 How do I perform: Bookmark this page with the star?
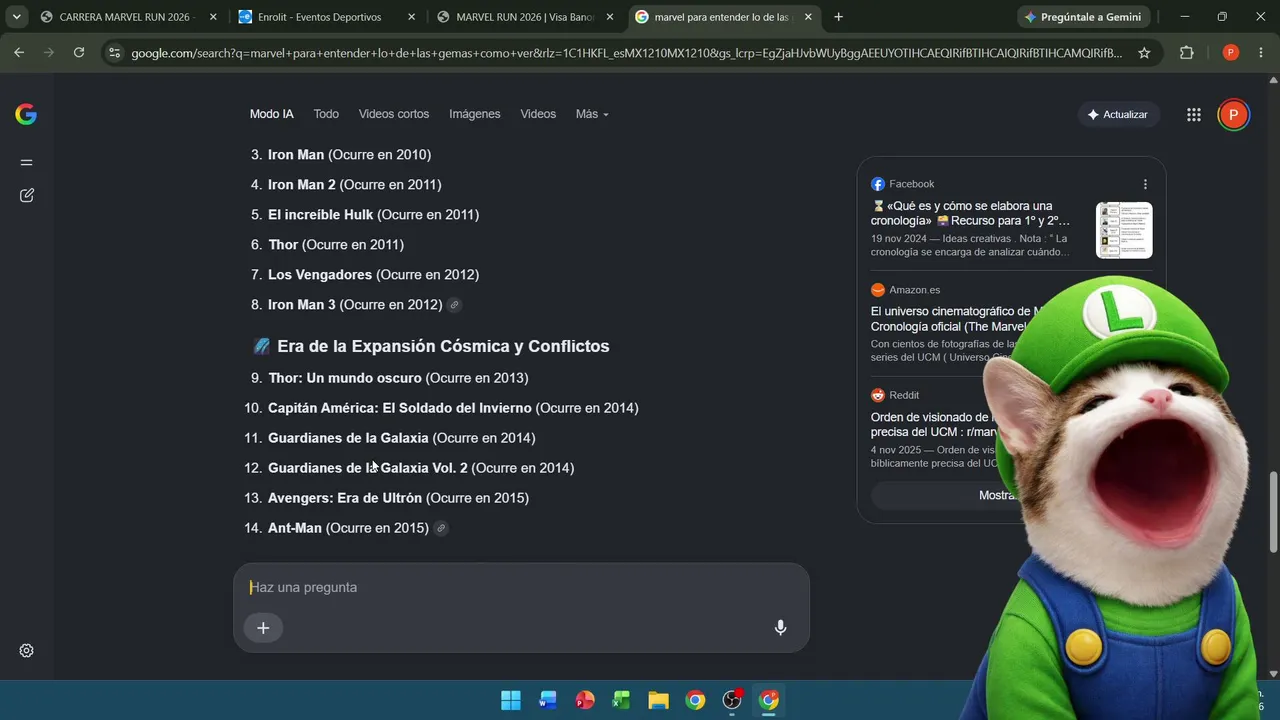pyautogui.click(x=1144, y=53)
